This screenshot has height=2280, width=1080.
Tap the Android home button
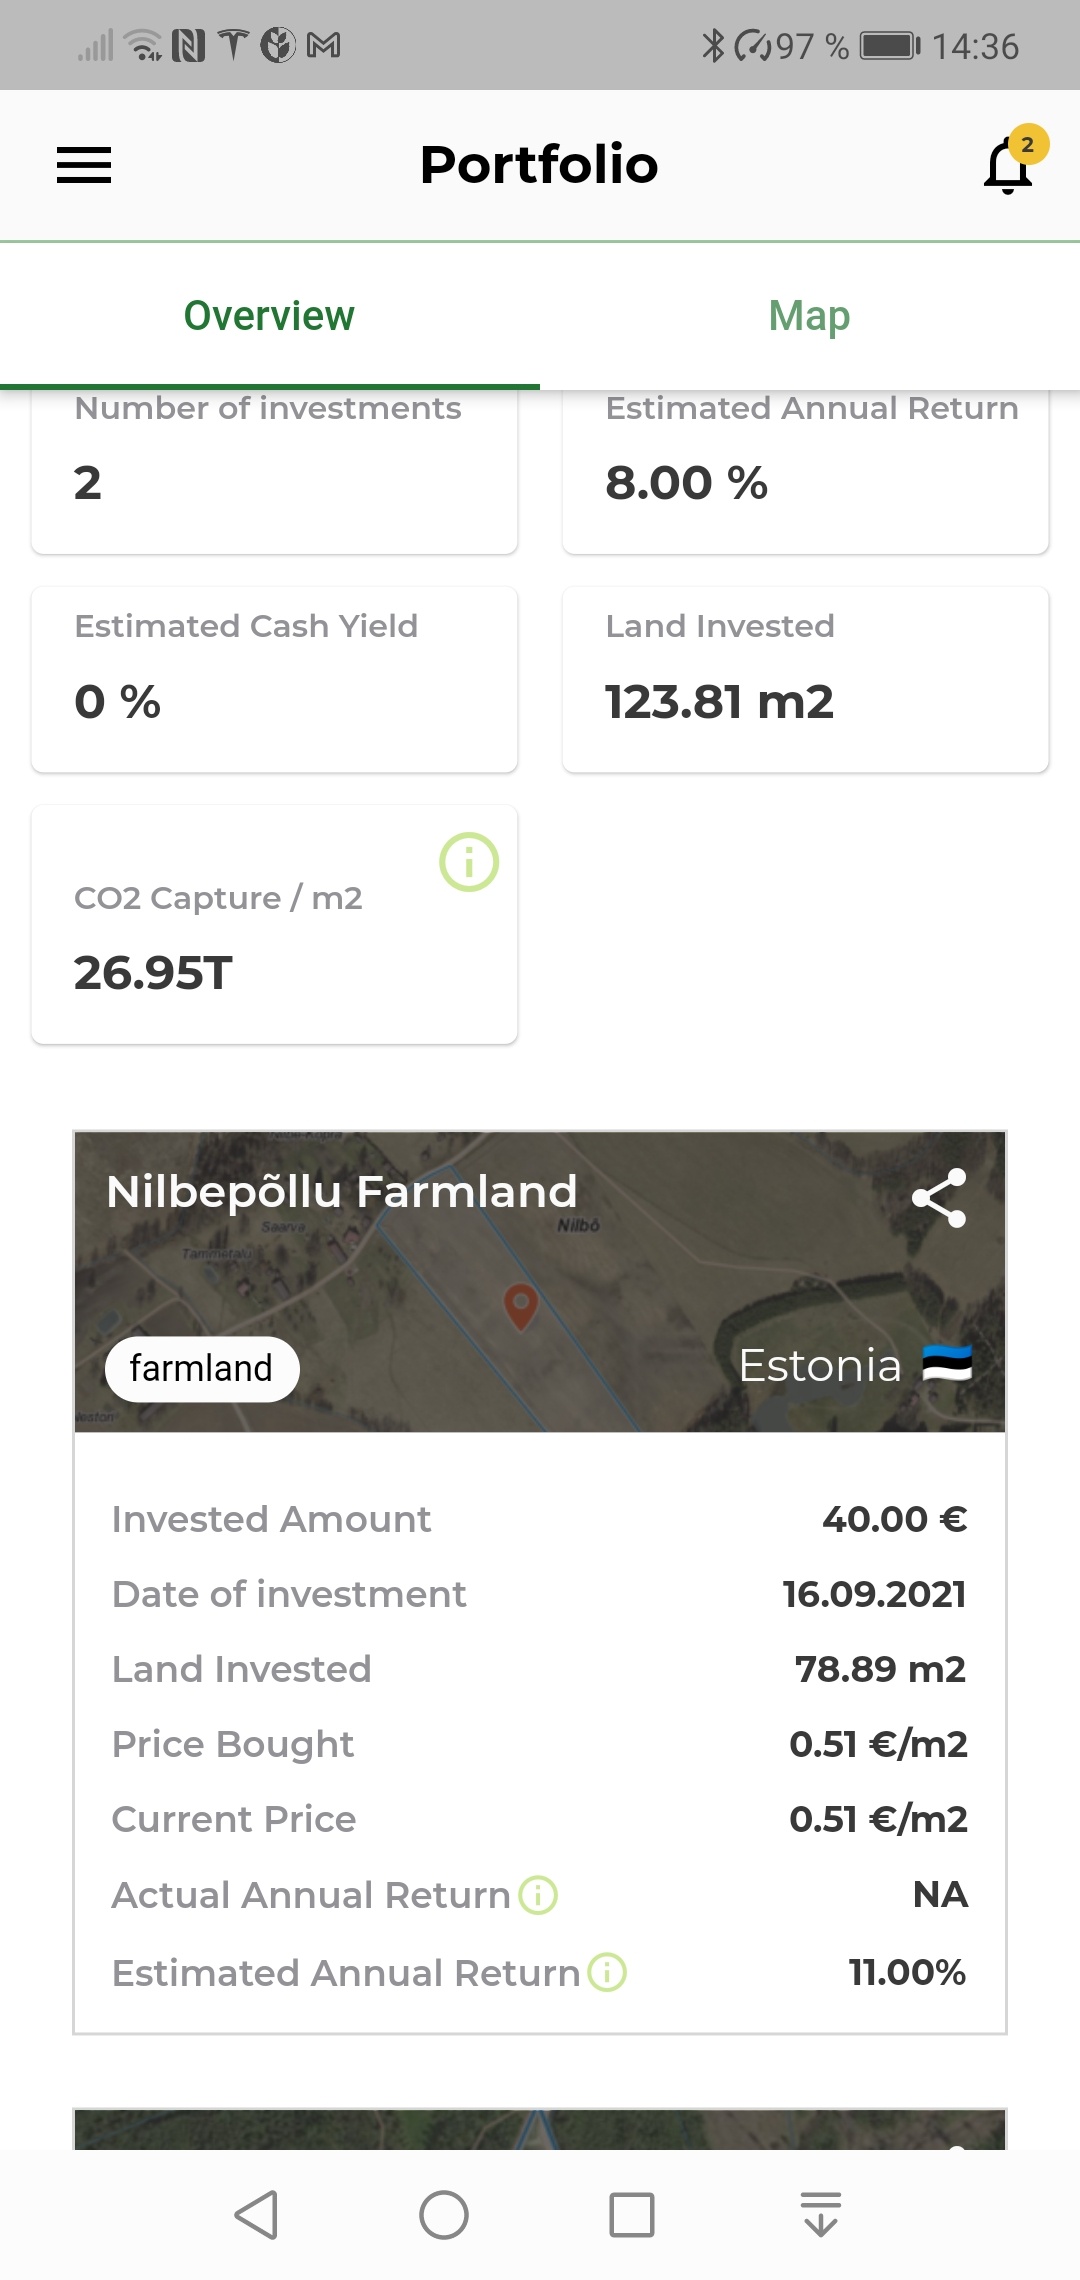444,2214
